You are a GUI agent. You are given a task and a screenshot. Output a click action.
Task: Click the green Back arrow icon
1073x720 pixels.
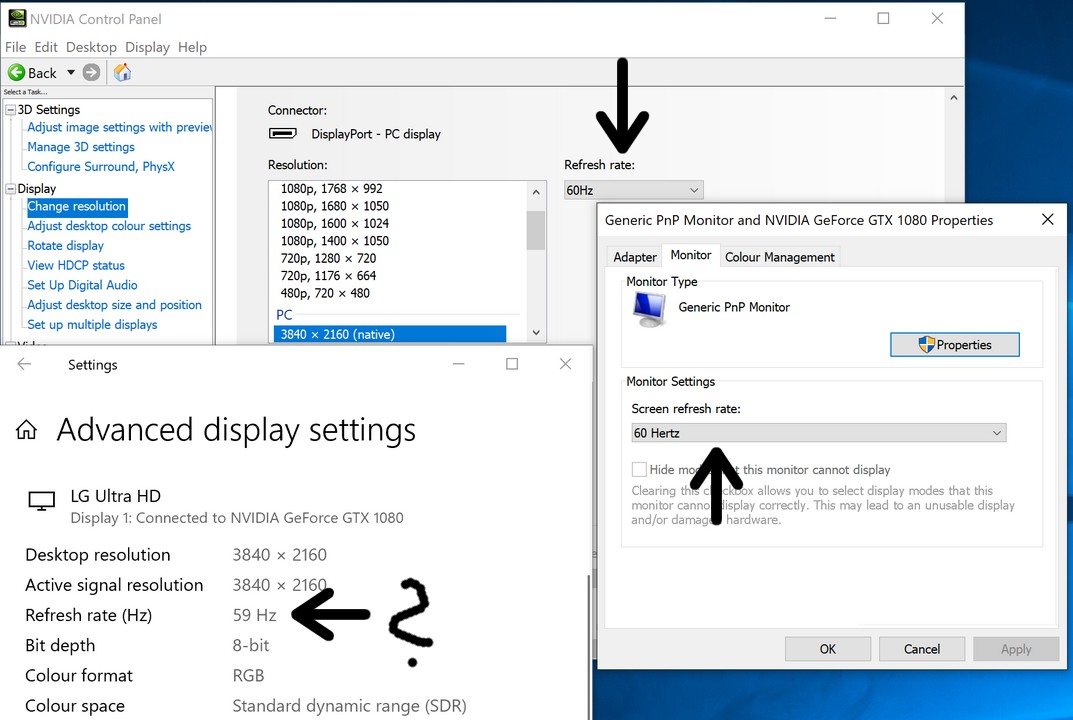point(16,72)
